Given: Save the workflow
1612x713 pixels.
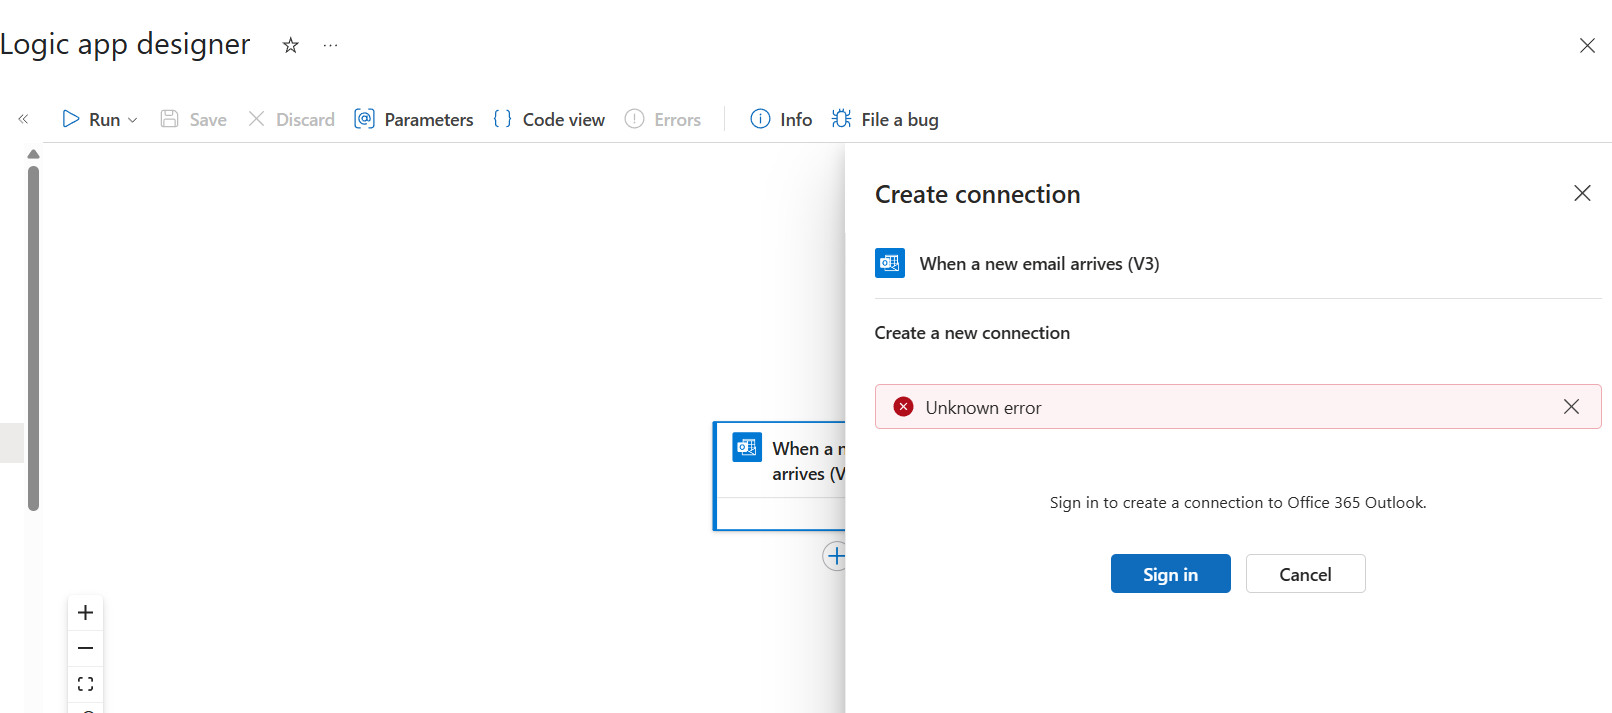Looking at the screenshot, I should point(194,119).
